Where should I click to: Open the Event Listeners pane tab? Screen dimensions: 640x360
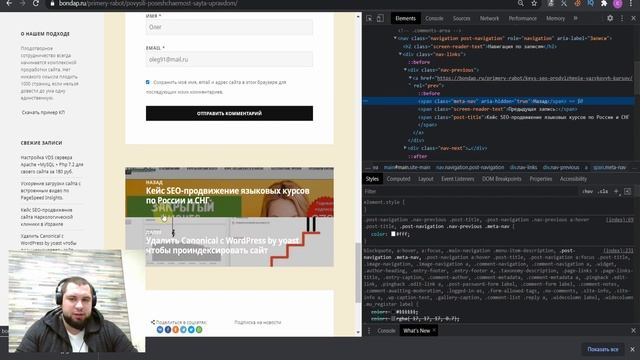click(458, 179)
